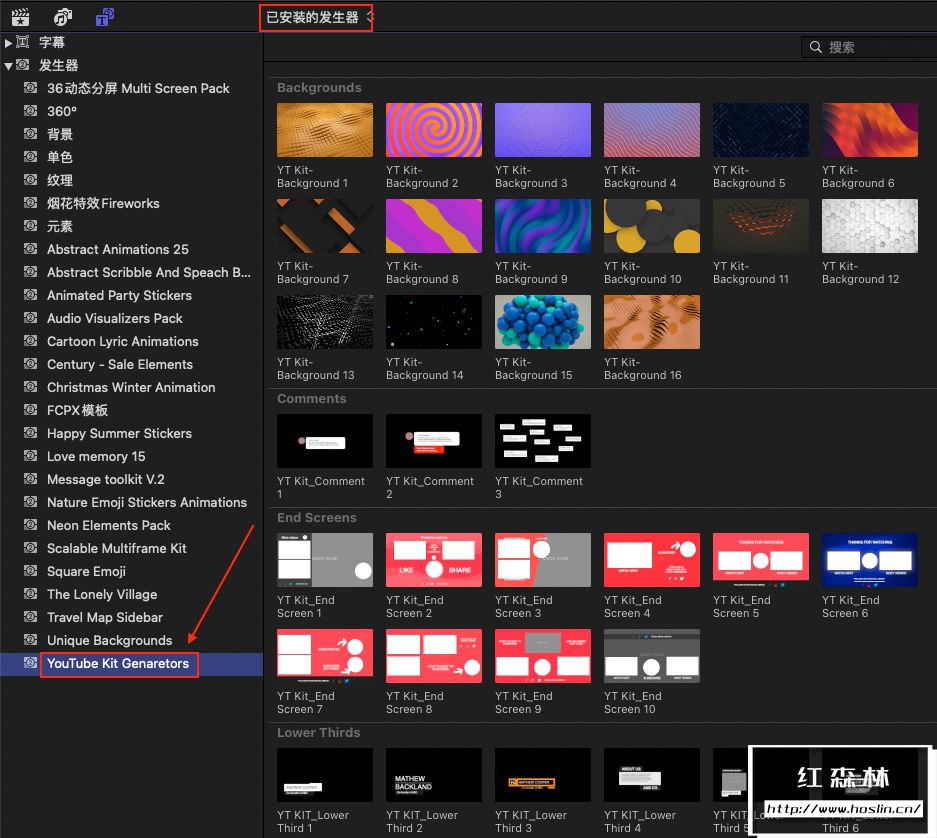
Task: Click generator icon beside Abstract Scribble And Speach
Action: pyautogui.click(x=30, y=271)
